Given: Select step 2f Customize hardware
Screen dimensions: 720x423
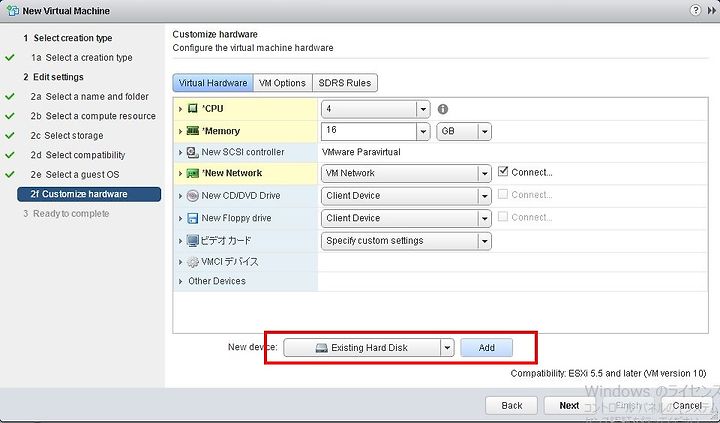Looking at the screenshot, I should pos(89,194).
